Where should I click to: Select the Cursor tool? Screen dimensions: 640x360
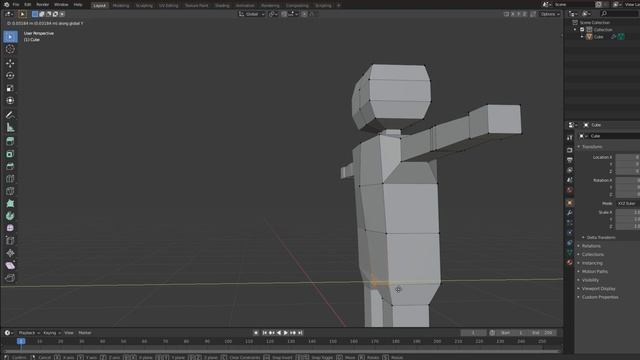pyautogui.click(x=10, y=49)
